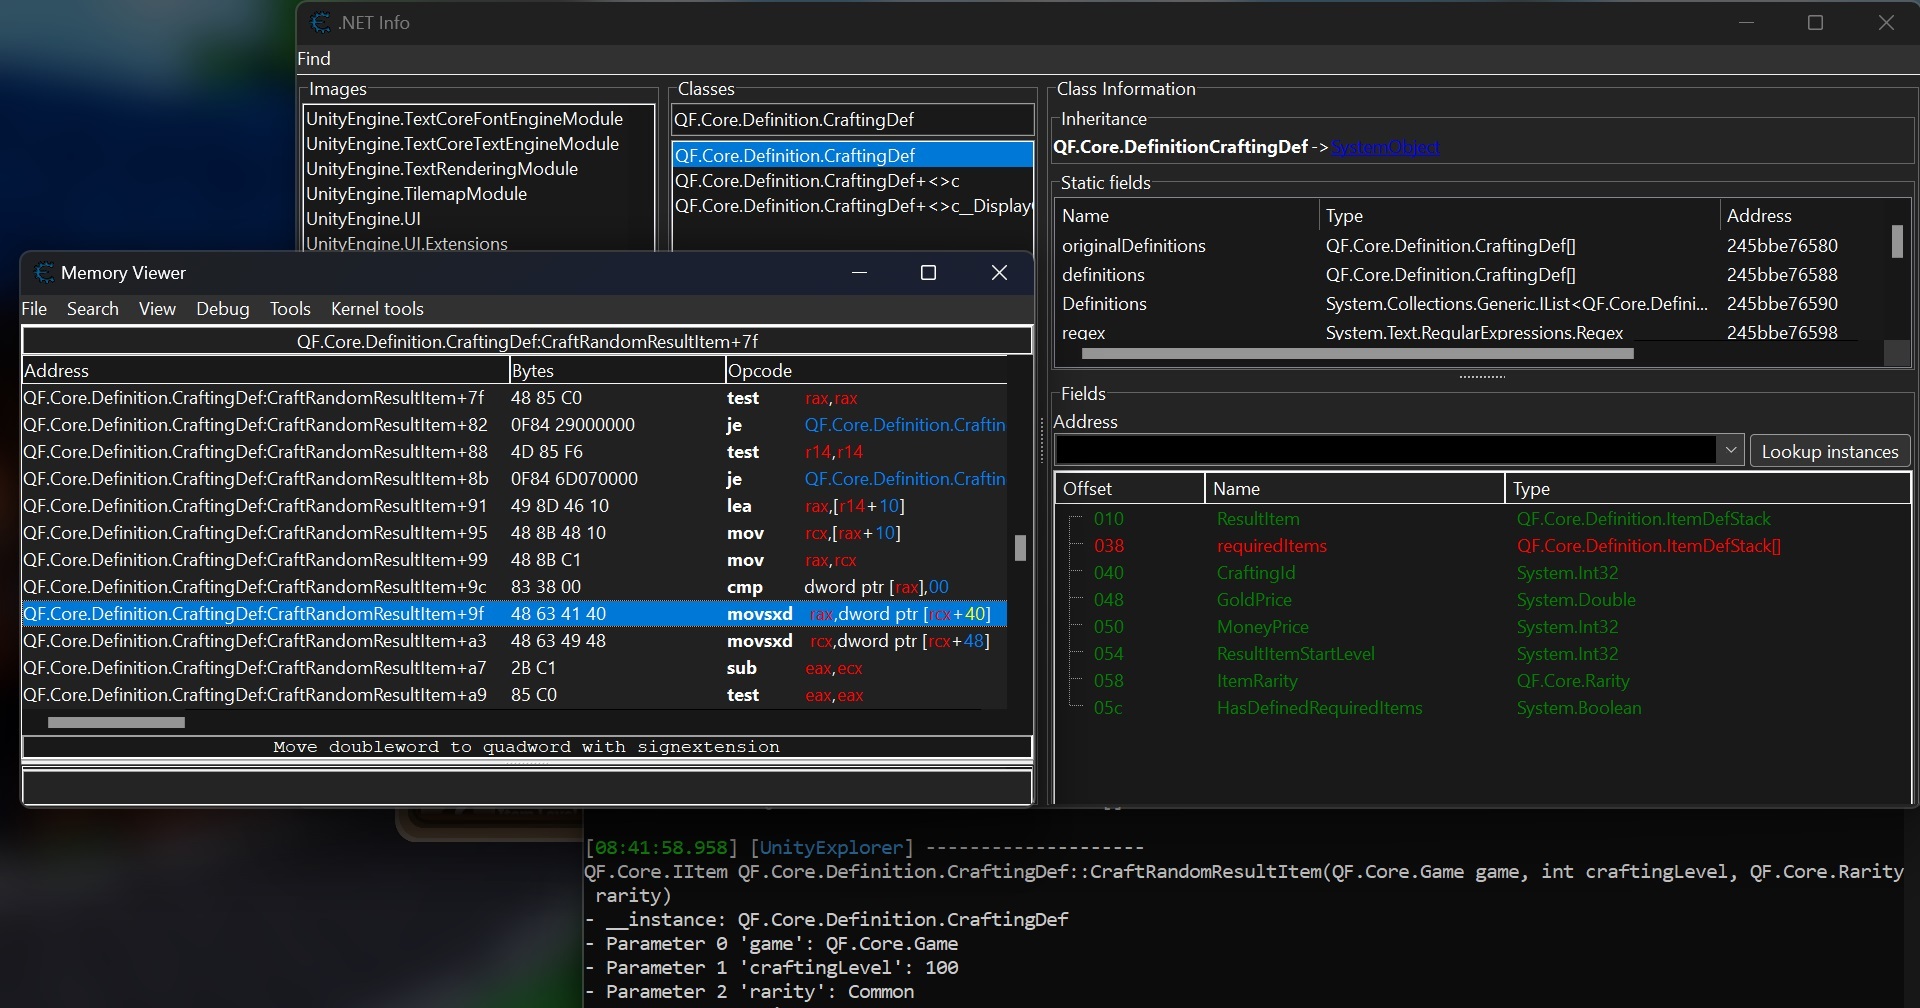Click the Memory Viewer title bar icon
Image resolution: width=1920 pixels, height=1008 pixels.
pos(43,273)
